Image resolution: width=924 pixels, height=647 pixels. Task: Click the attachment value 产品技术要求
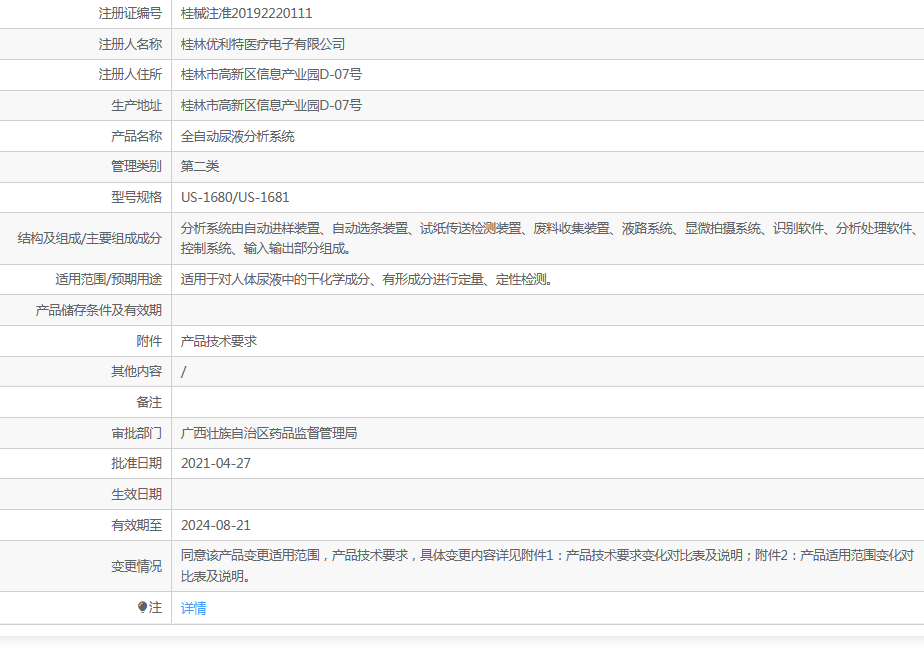[x=219, y=341]
